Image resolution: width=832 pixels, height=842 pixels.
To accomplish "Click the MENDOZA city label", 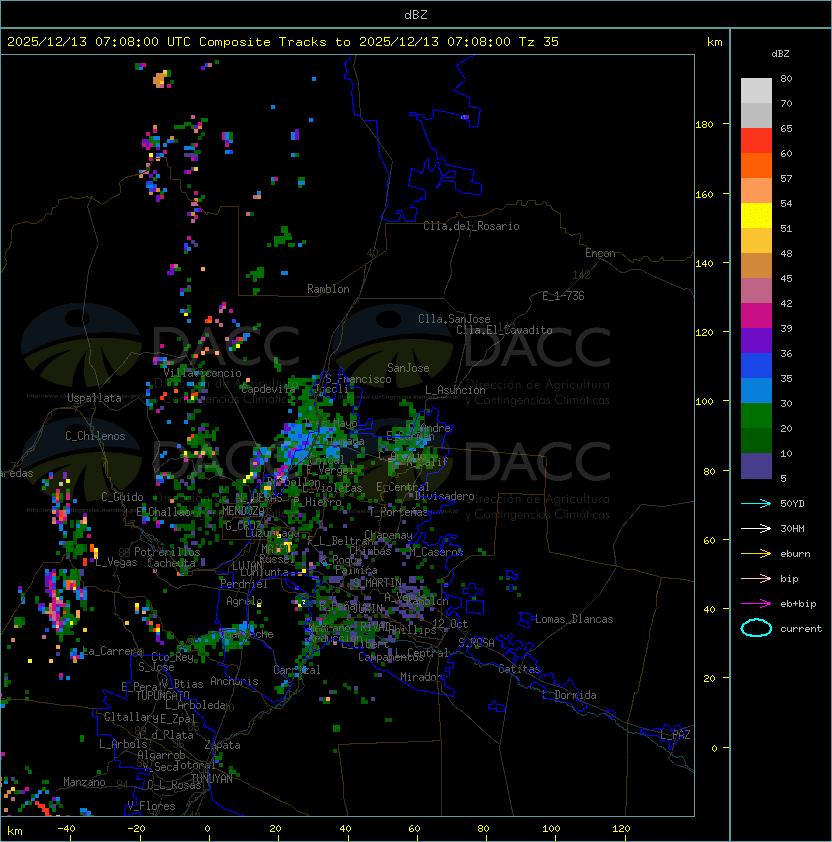I will pos(243,510).
